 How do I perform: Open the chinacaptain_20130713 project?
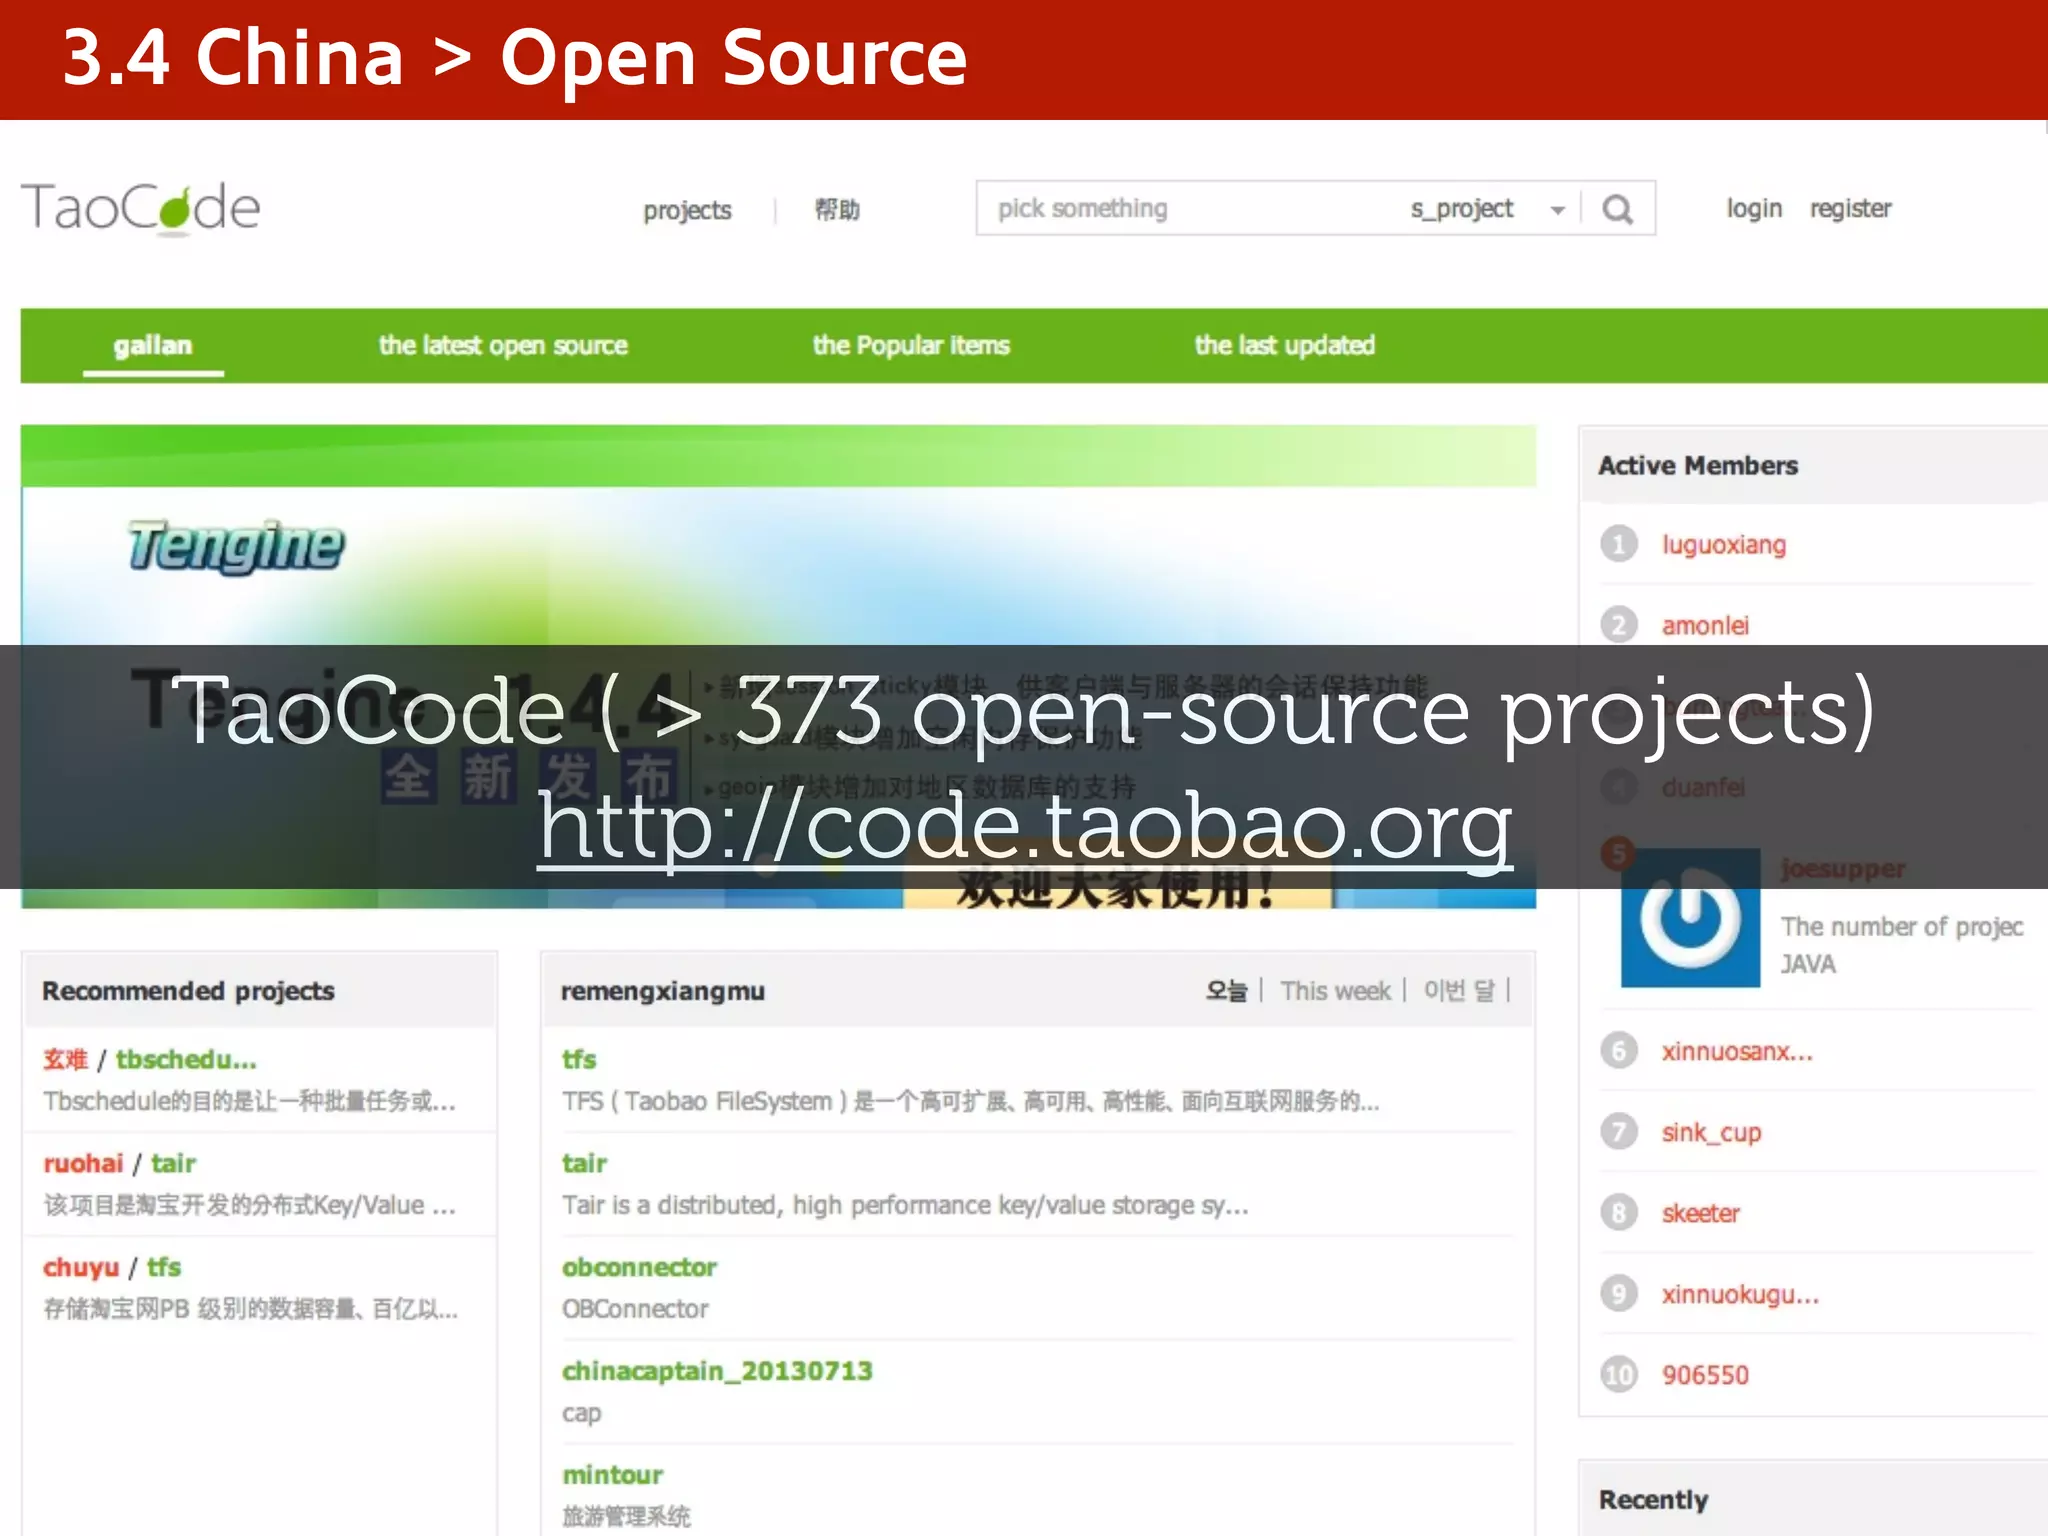717,1371
